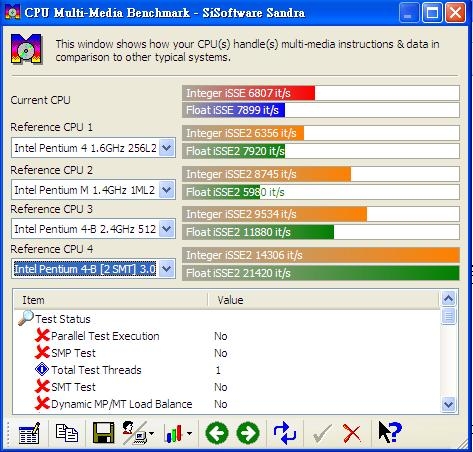Screen dimensions: 473x452
Task: Click the Float iSSE2 21420 it/s bar
Action: coord(321,273)
